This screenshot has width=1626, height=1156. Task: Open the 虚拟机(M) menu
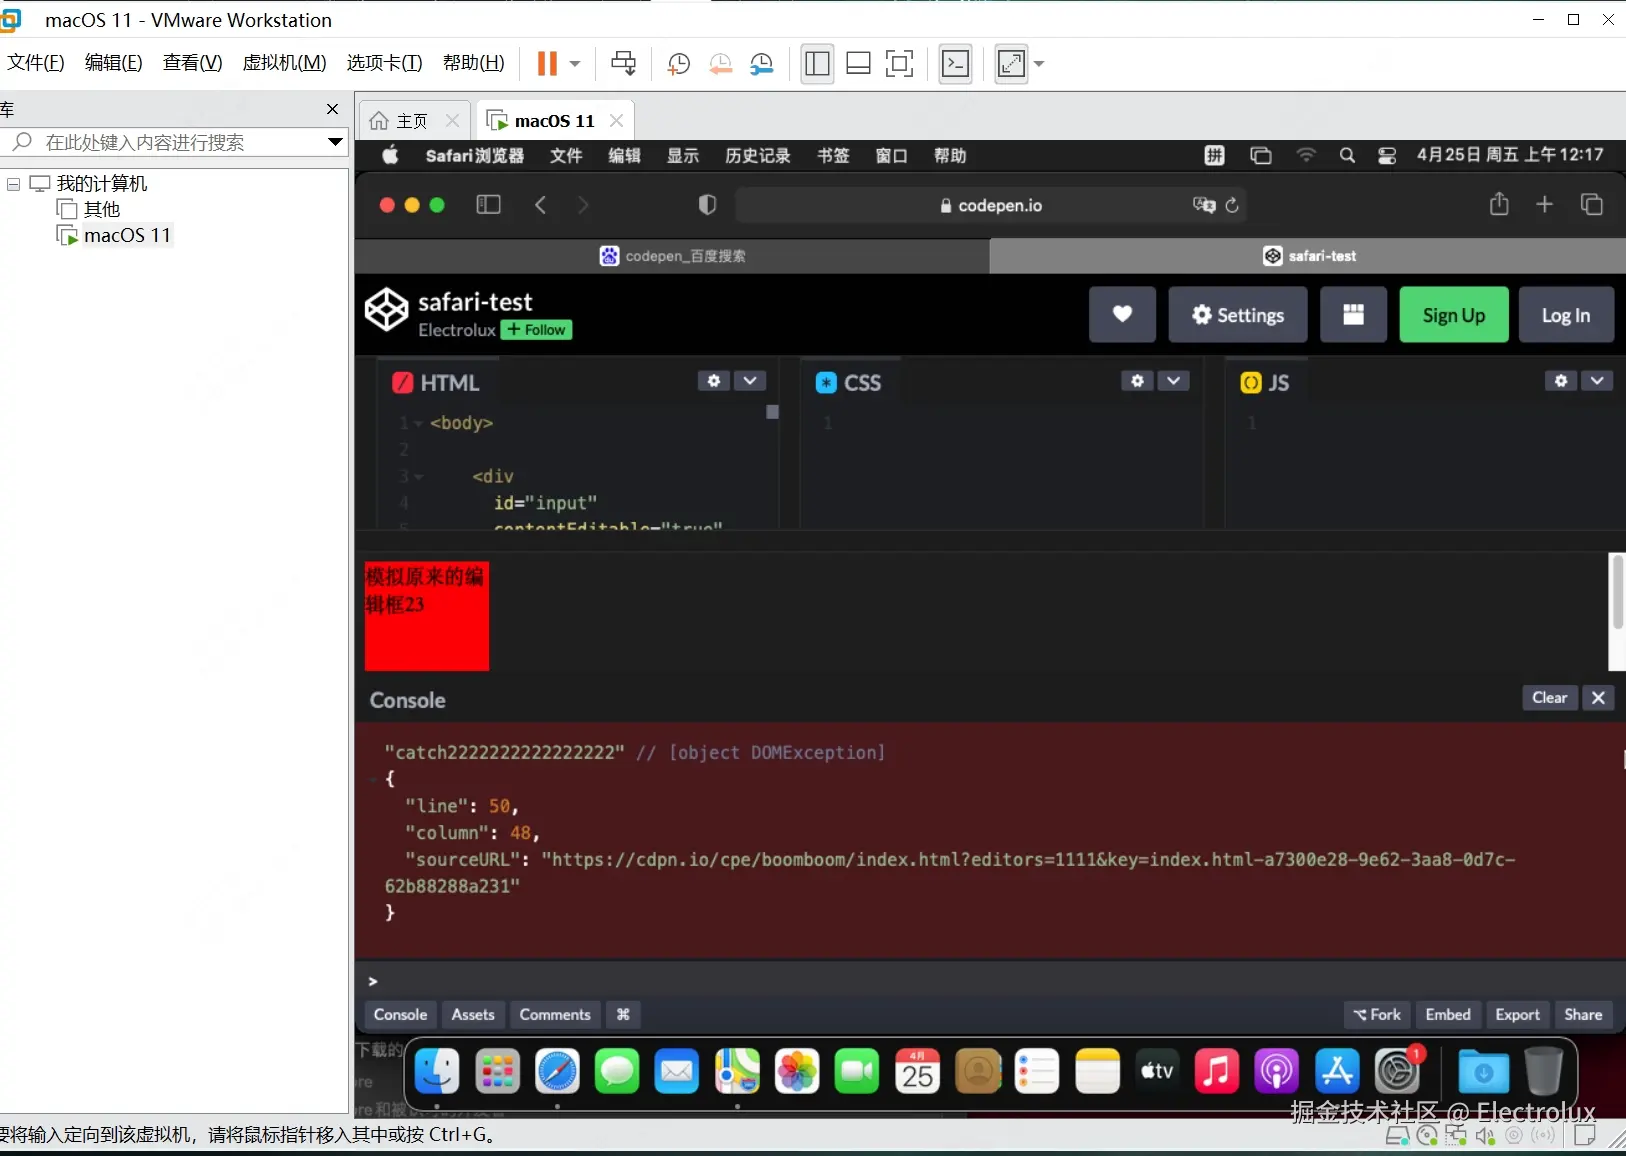click(x=284, y=63)
